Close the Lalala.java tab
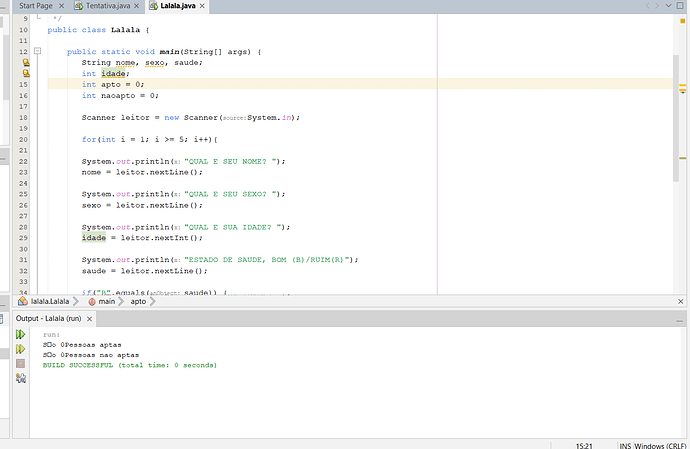 pyautogui.click(x=202, y=6)
